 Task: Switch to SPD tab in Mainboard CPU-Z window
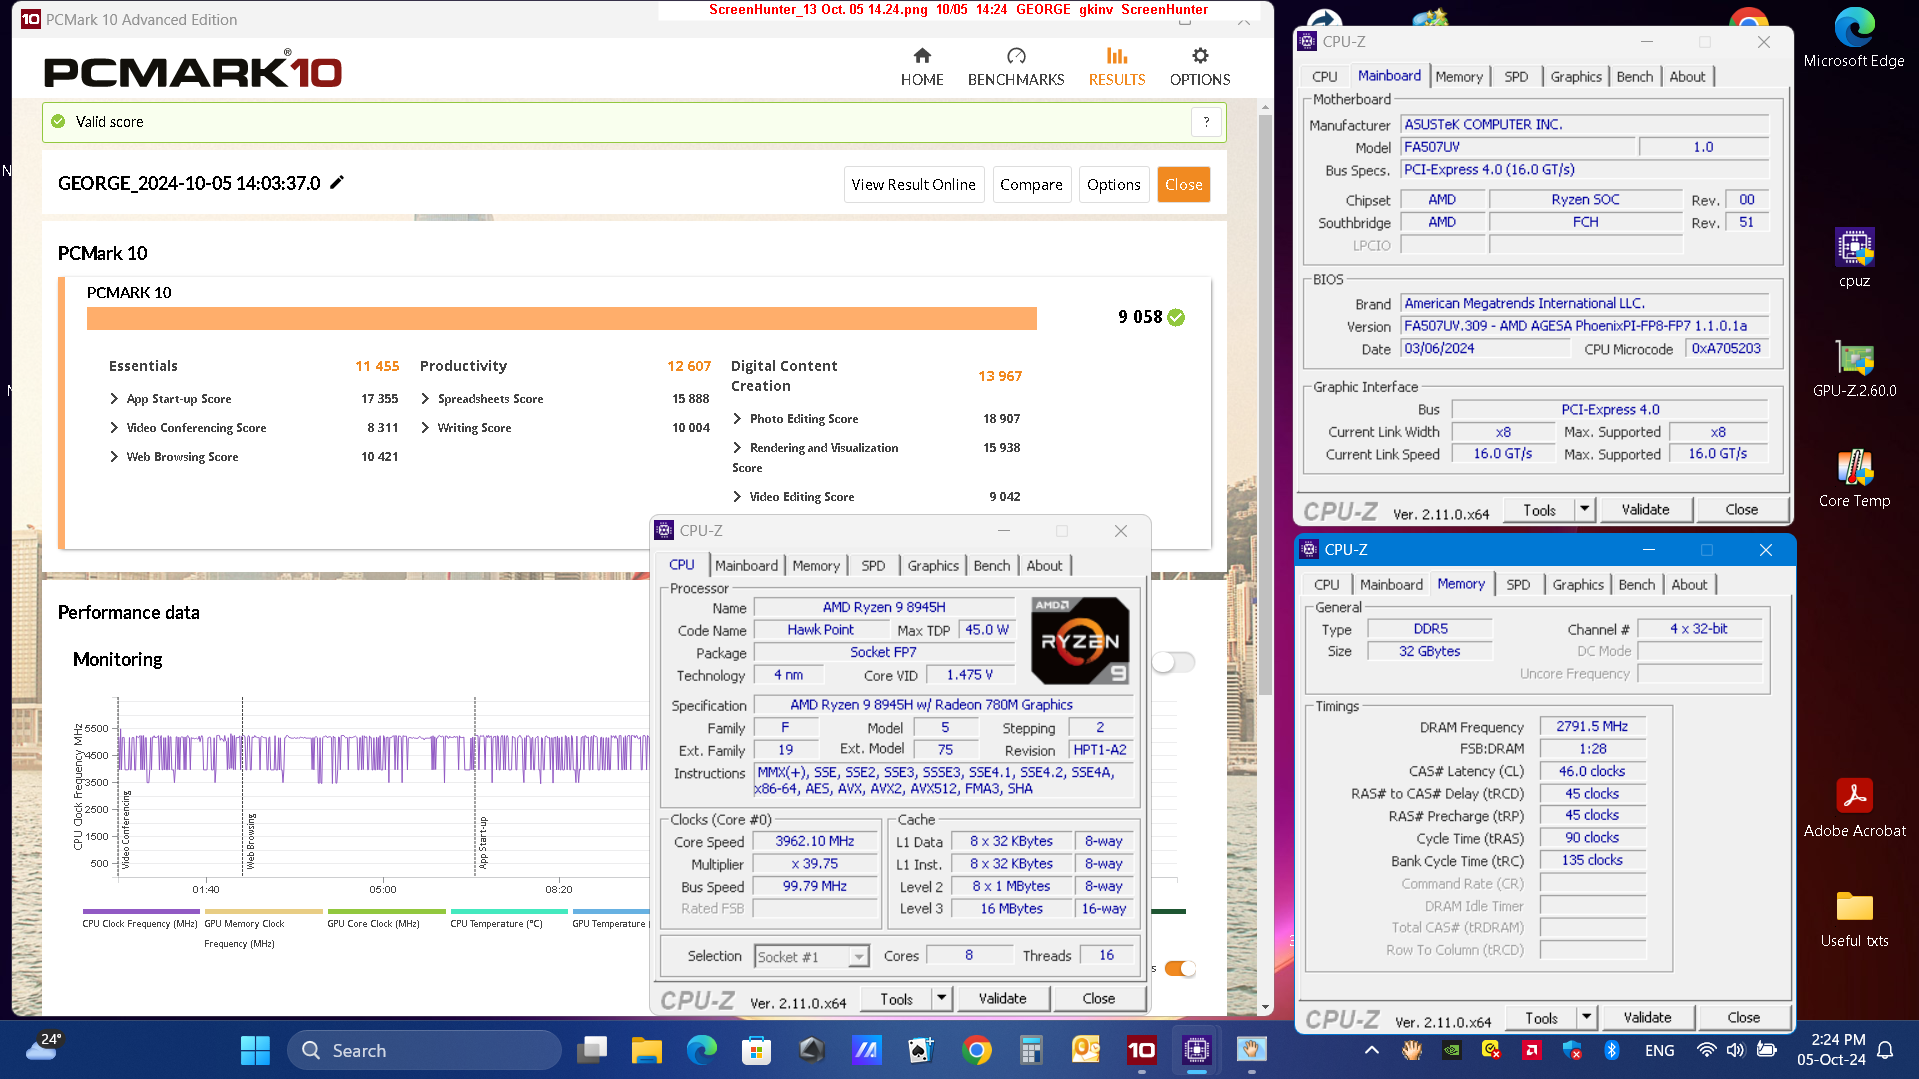pos(1515,76)
